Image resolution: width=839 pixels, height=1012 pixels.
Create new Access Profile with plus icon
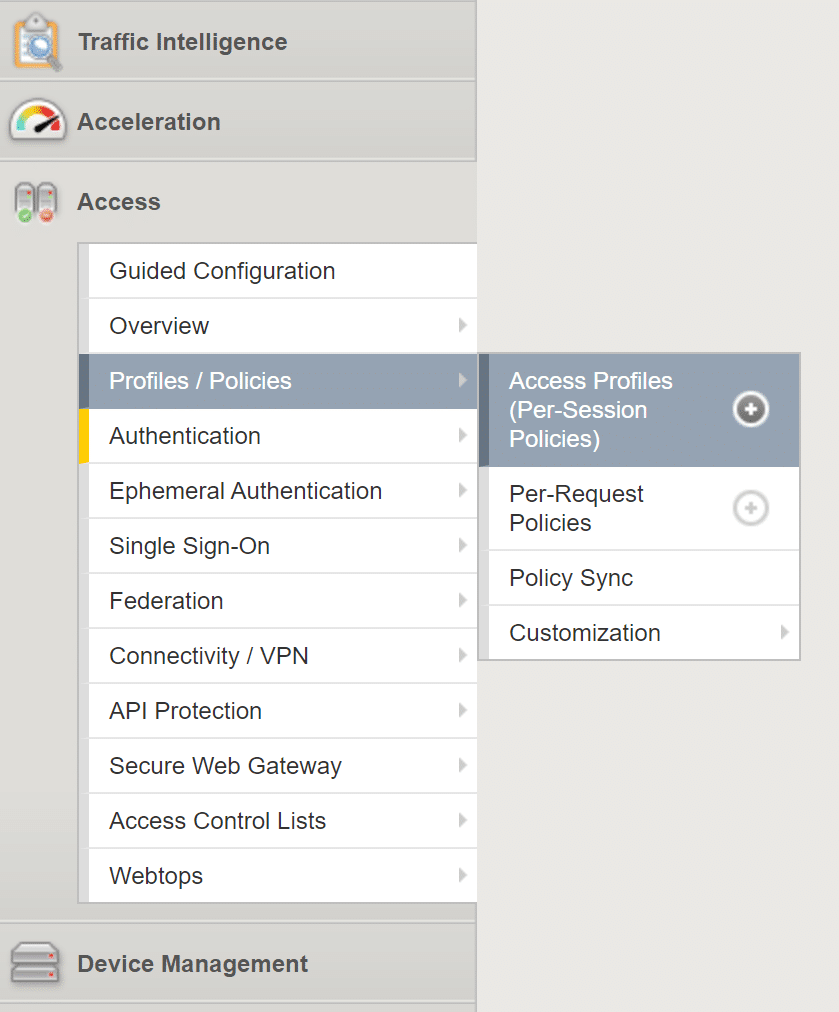pos(751,409)
